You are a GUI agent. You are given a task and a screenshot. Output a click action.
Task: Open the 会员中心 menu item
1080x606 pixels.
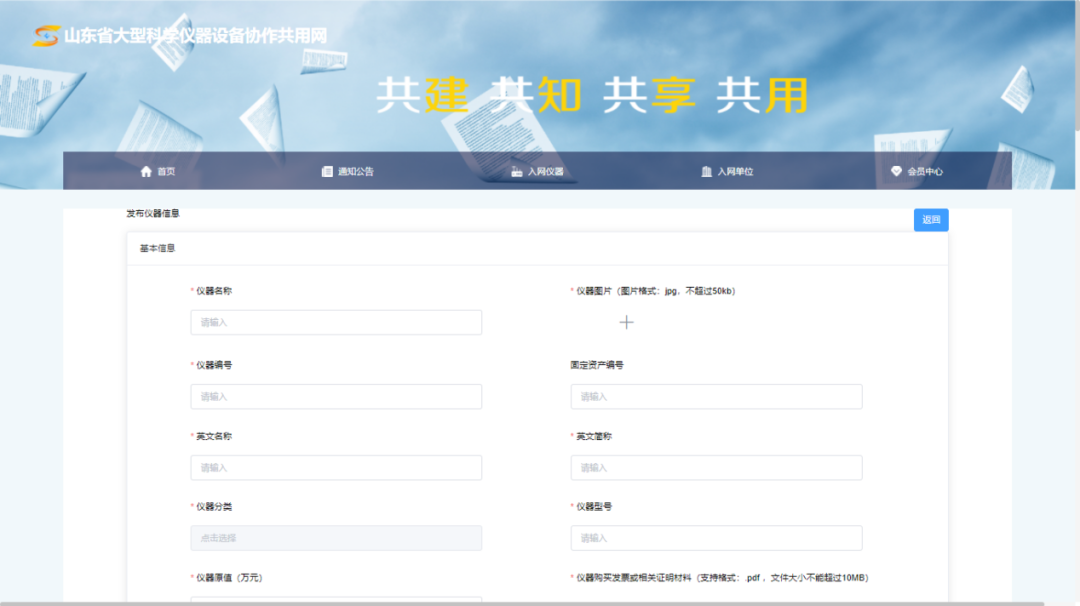(925, 171)
